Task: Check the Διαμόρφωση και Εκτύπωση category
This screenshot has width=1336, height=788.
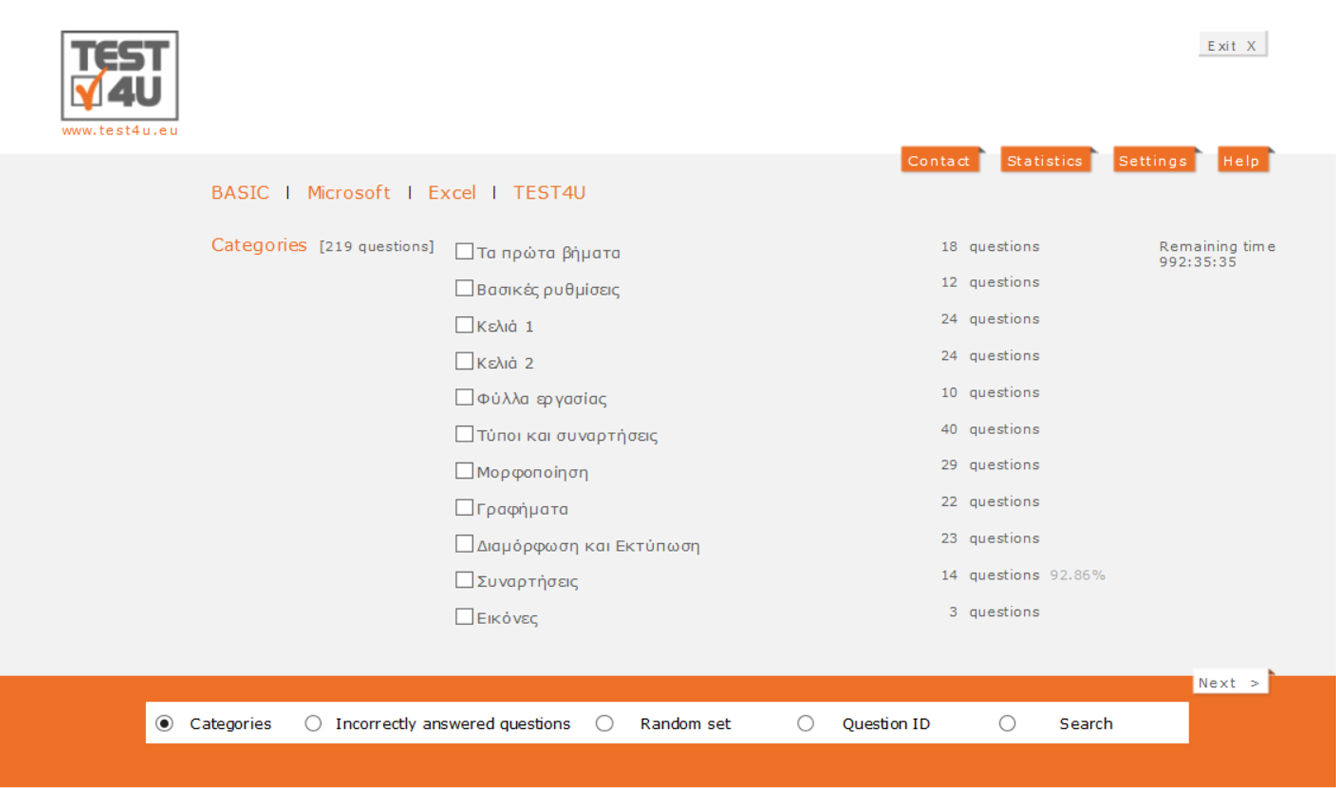Action: pos(464,543)
